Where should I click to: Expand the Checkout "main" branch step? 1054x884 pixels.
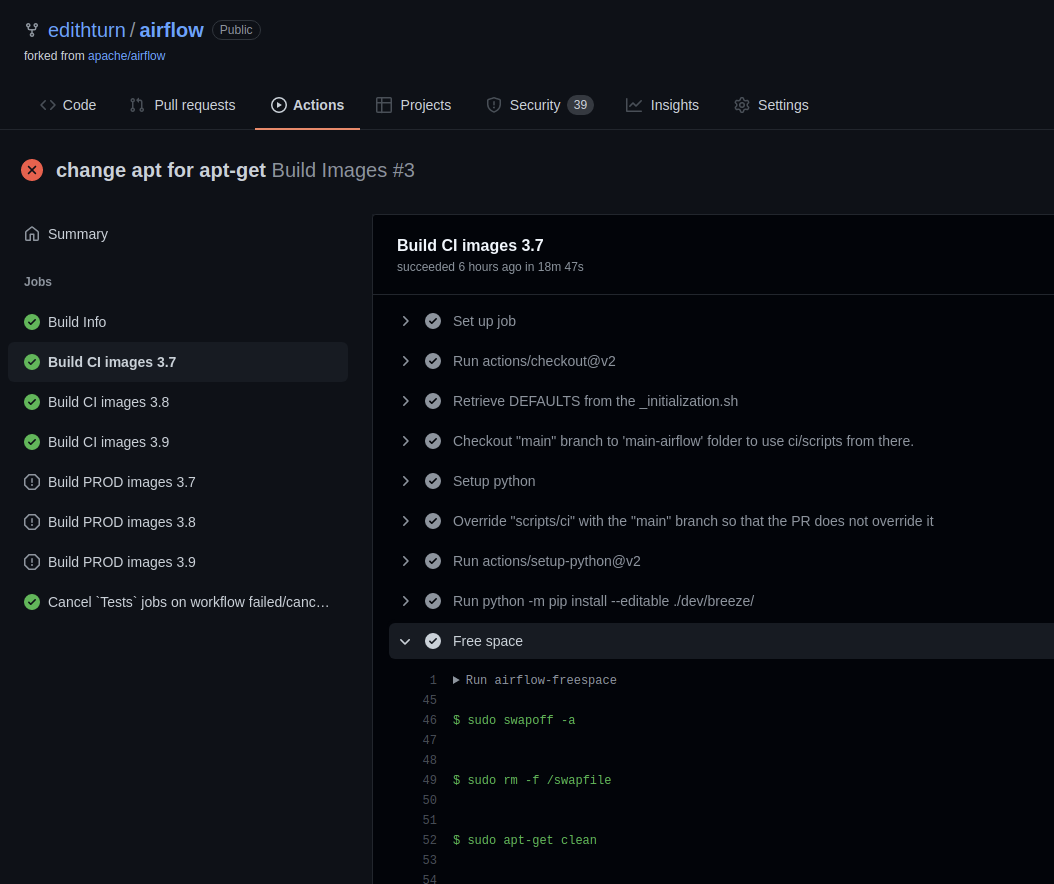pyautogui.click(x=405, y=441)
